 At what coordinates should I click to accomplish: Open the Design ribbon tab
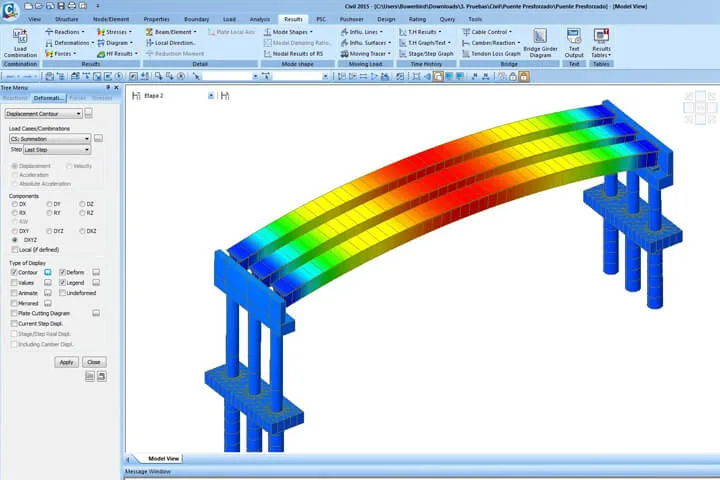click(386, 19)
